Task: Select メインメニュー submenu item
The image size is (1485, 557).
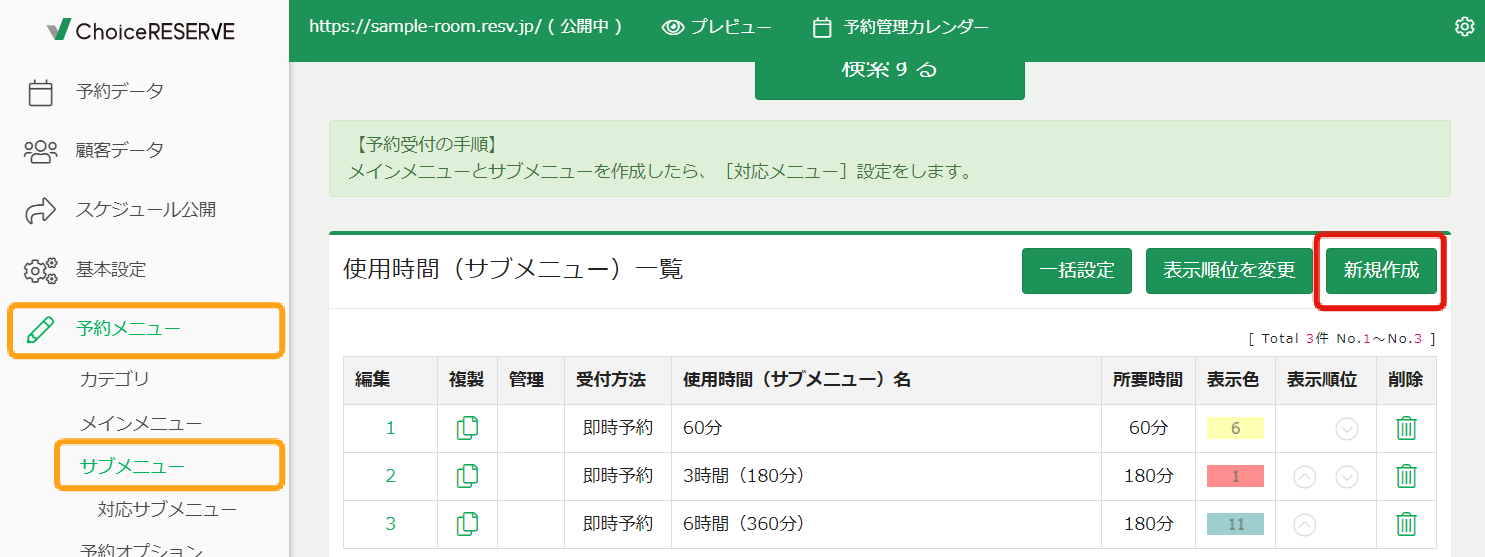Action: (141, 424)
